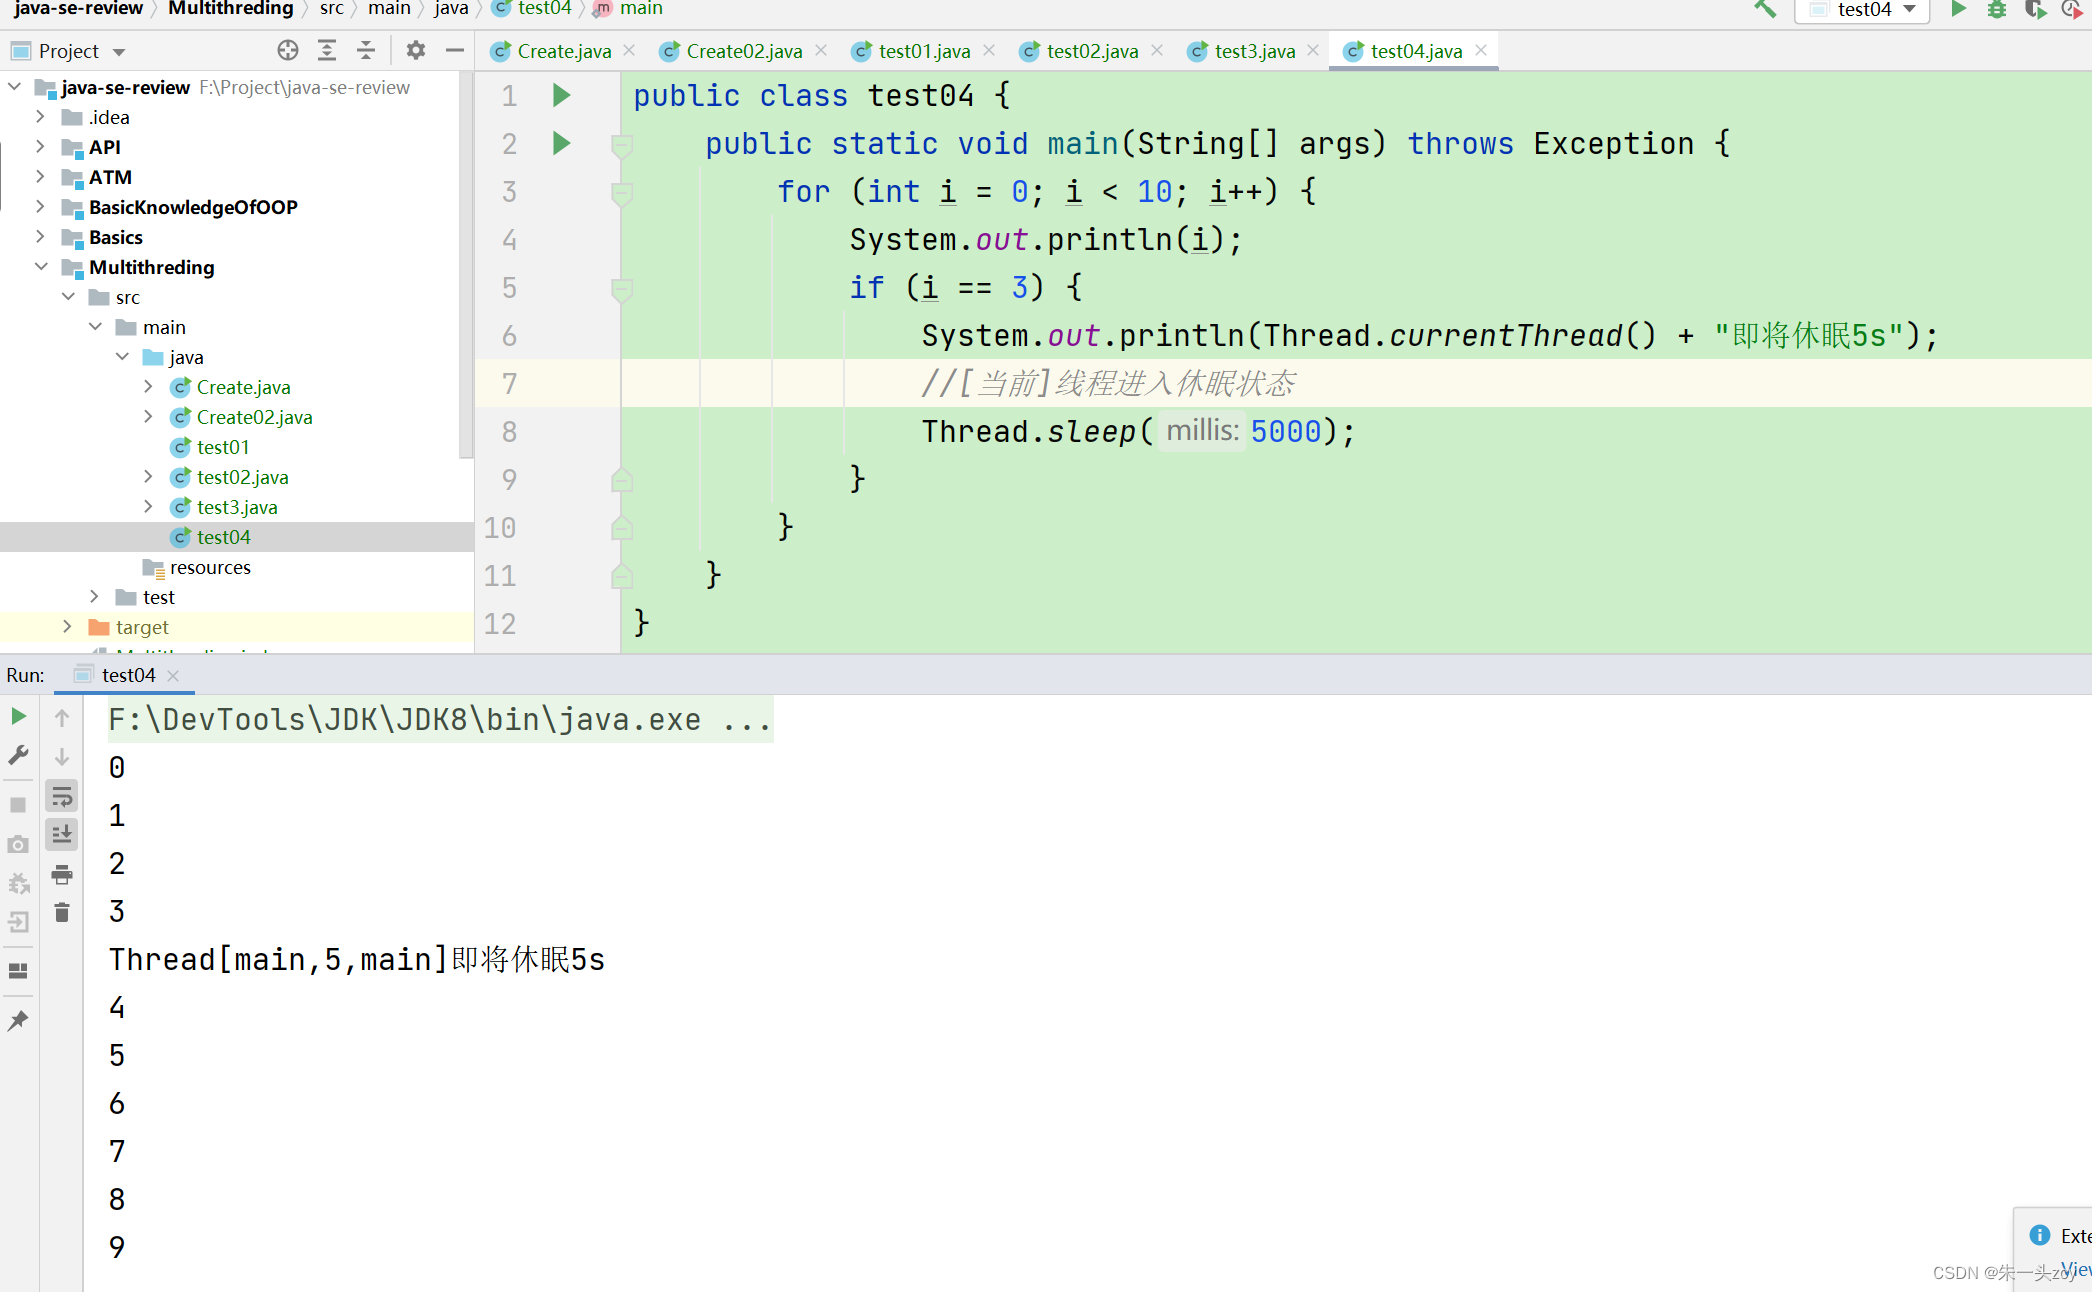Close the test04 Run tab
2092x1292 pixels.
pyautogui.click(x=173, y=676)
